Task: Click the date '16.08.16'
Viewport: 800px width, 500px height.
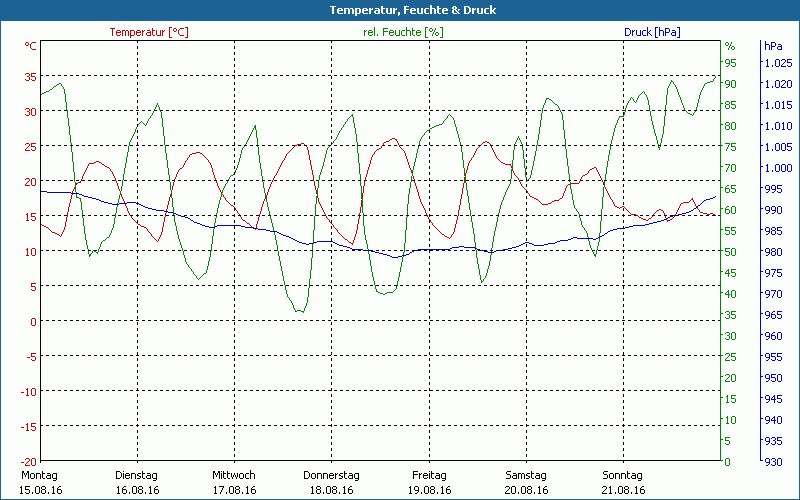Action: point(137,490)
